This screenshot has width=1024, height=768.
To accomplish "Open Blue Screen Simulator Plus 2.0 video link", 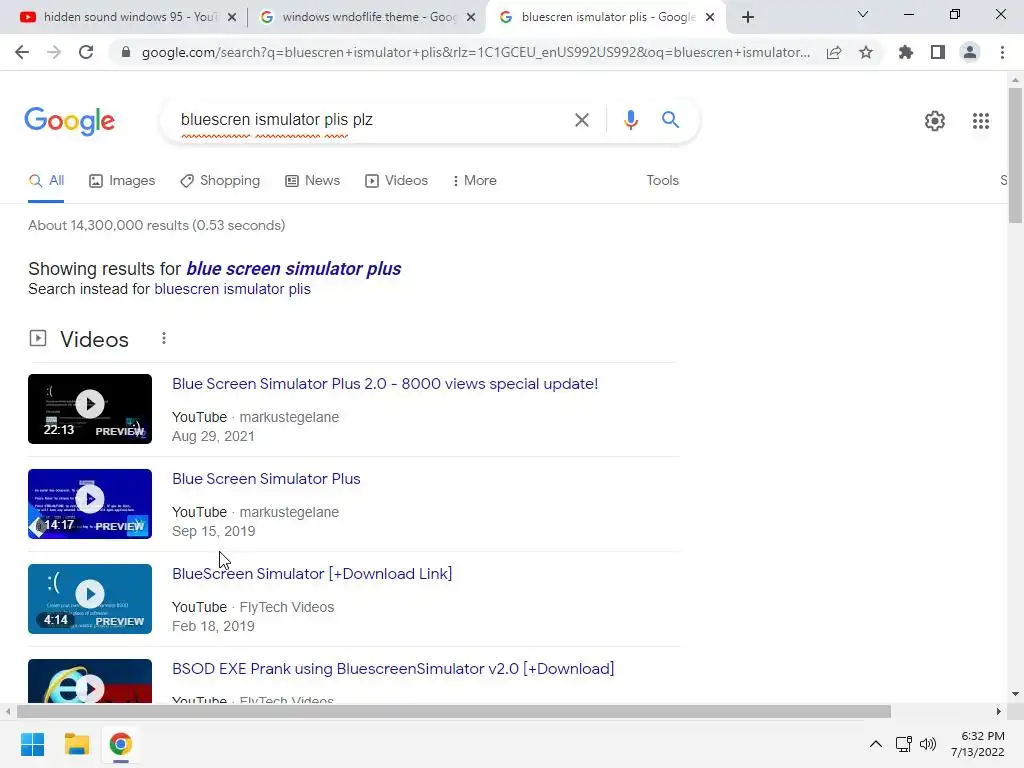I will [x=385, y=384].
